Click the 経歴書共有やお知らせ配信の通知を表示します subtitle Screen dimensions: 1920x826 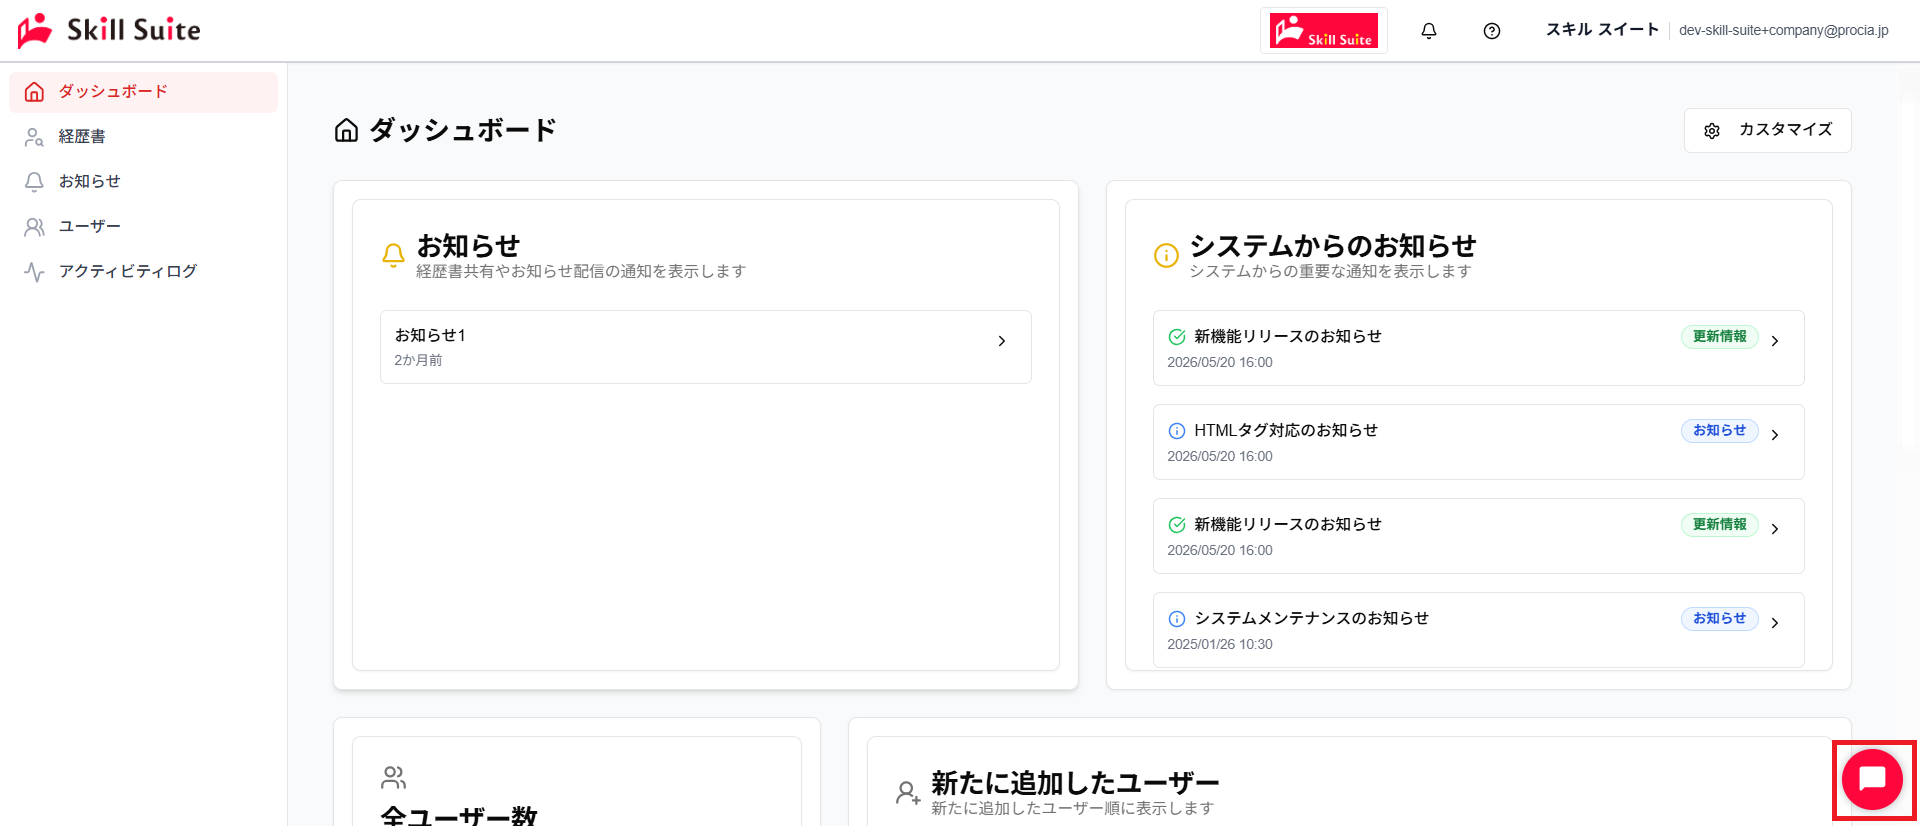581,272
